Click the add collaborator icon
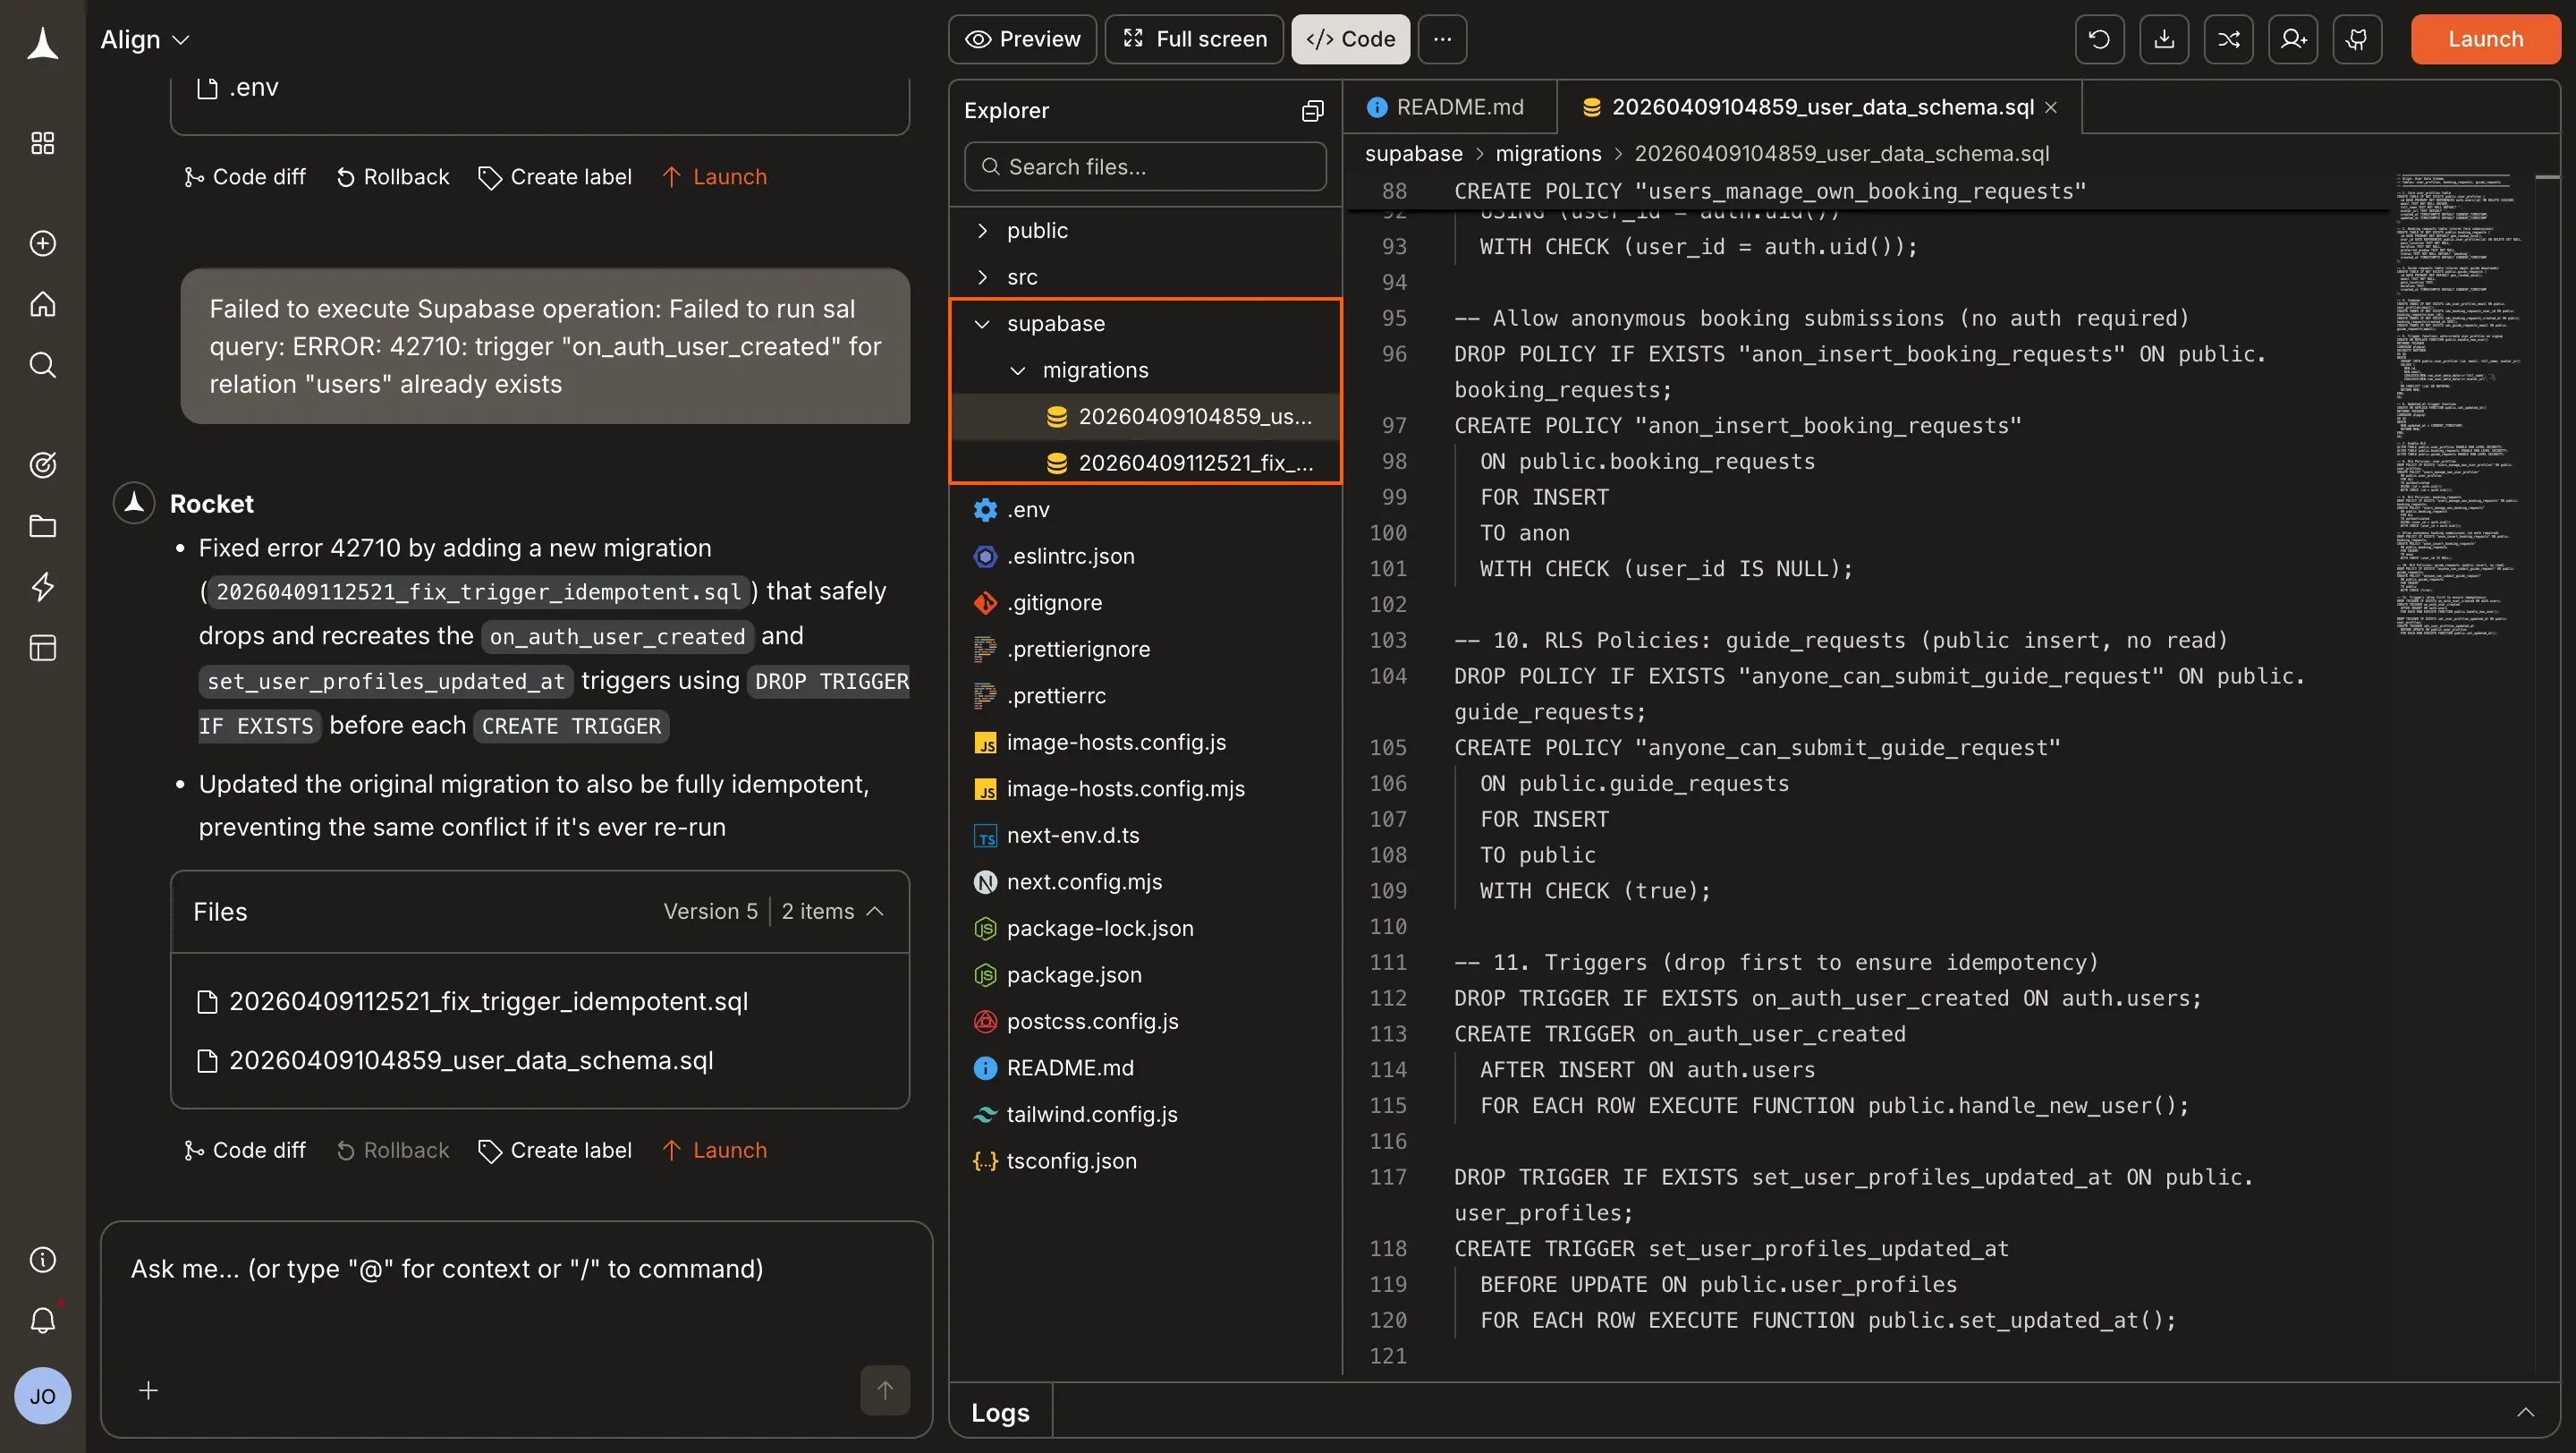Image resolution: width=2576 pixels, height=1453 pixels. pyautogui.click(x=2293, y=39)
